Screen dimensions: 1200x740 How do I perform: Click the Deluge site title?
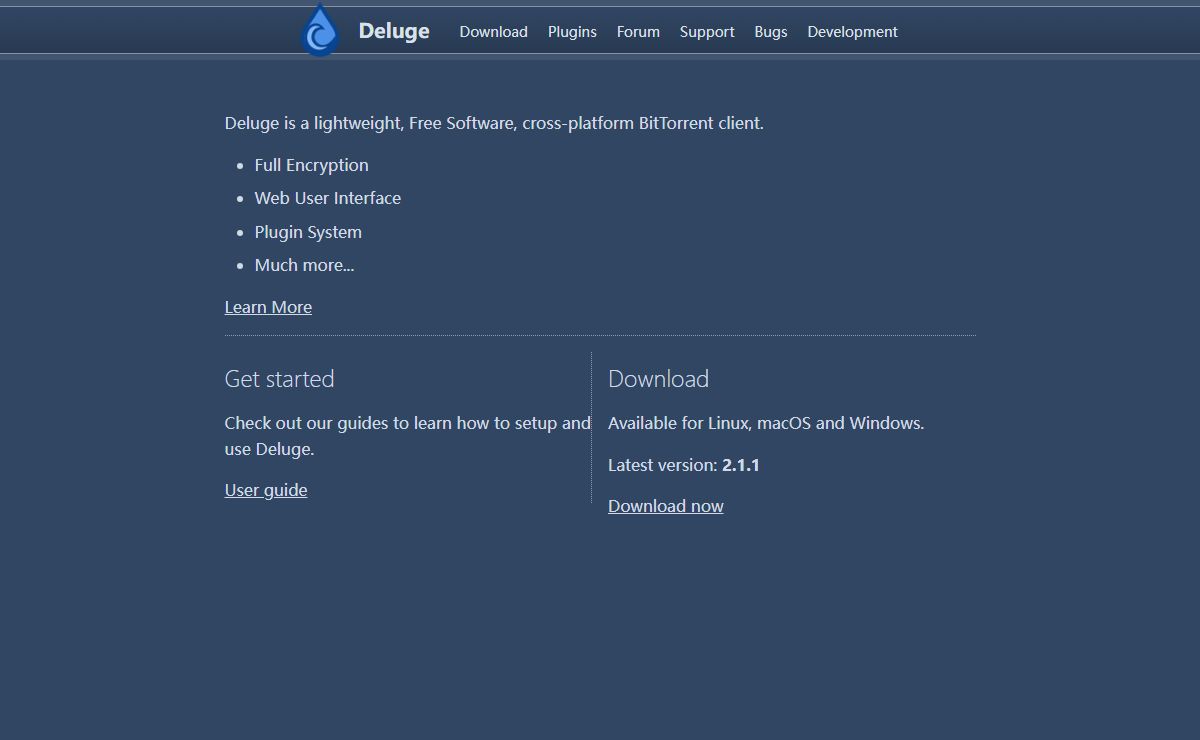tap(394, 31)
